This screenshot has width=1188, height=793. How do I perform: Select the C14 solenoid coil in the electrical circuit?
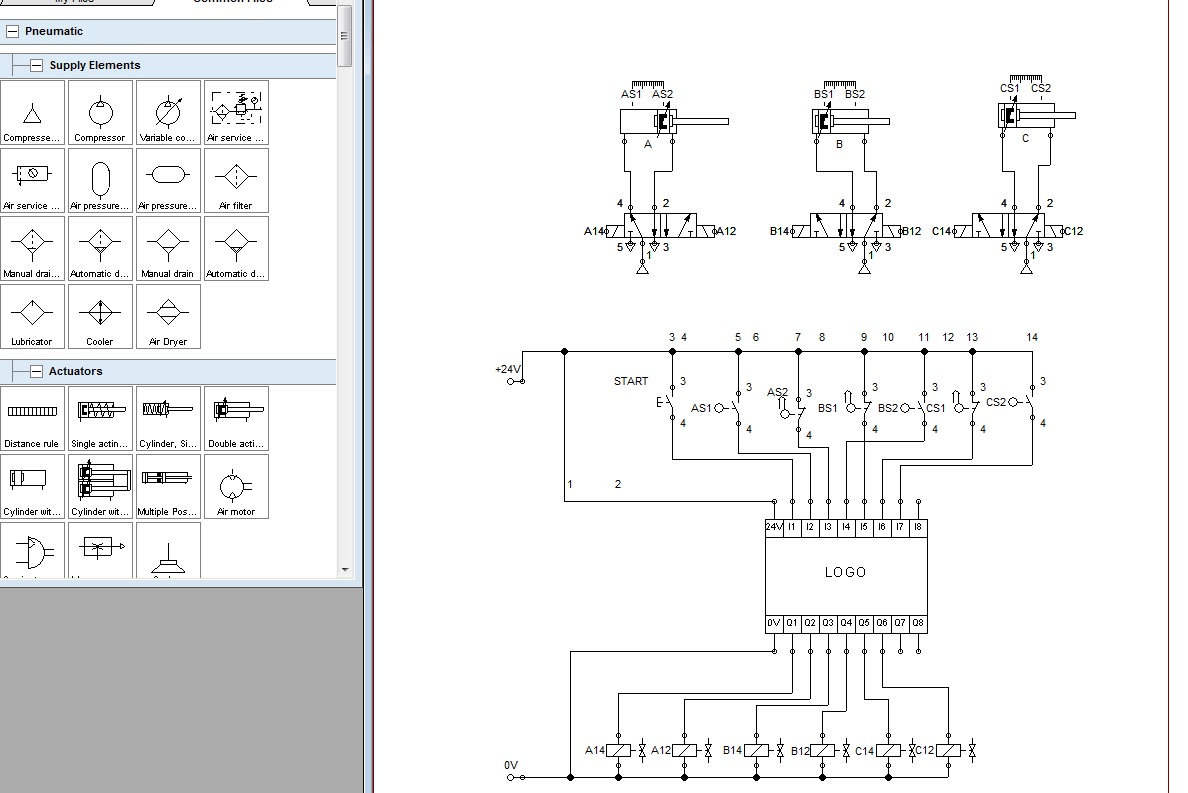[888, 751]
